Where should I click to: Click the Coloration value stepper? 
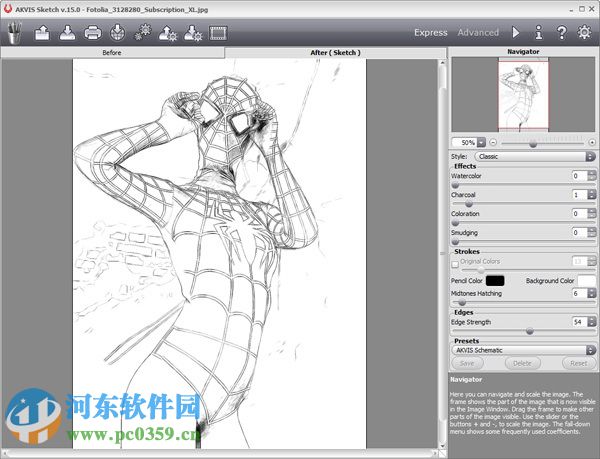coord(592,213)
